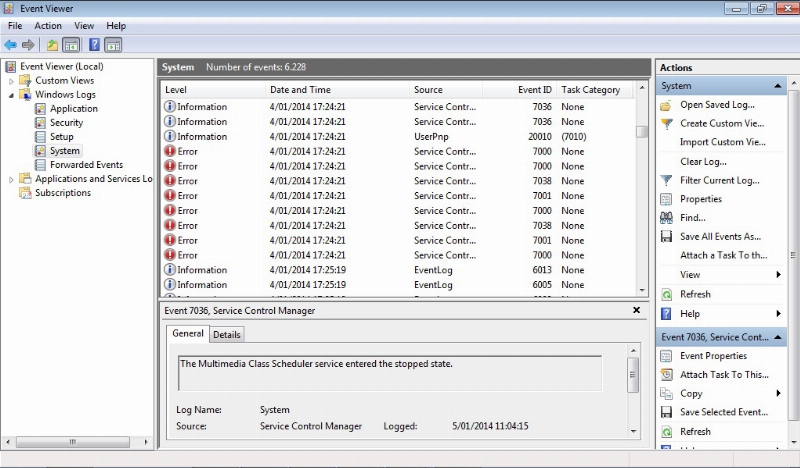Screen dimensions: 800x468
Task: Select the System log in the tree
Action: click(64, 151)
